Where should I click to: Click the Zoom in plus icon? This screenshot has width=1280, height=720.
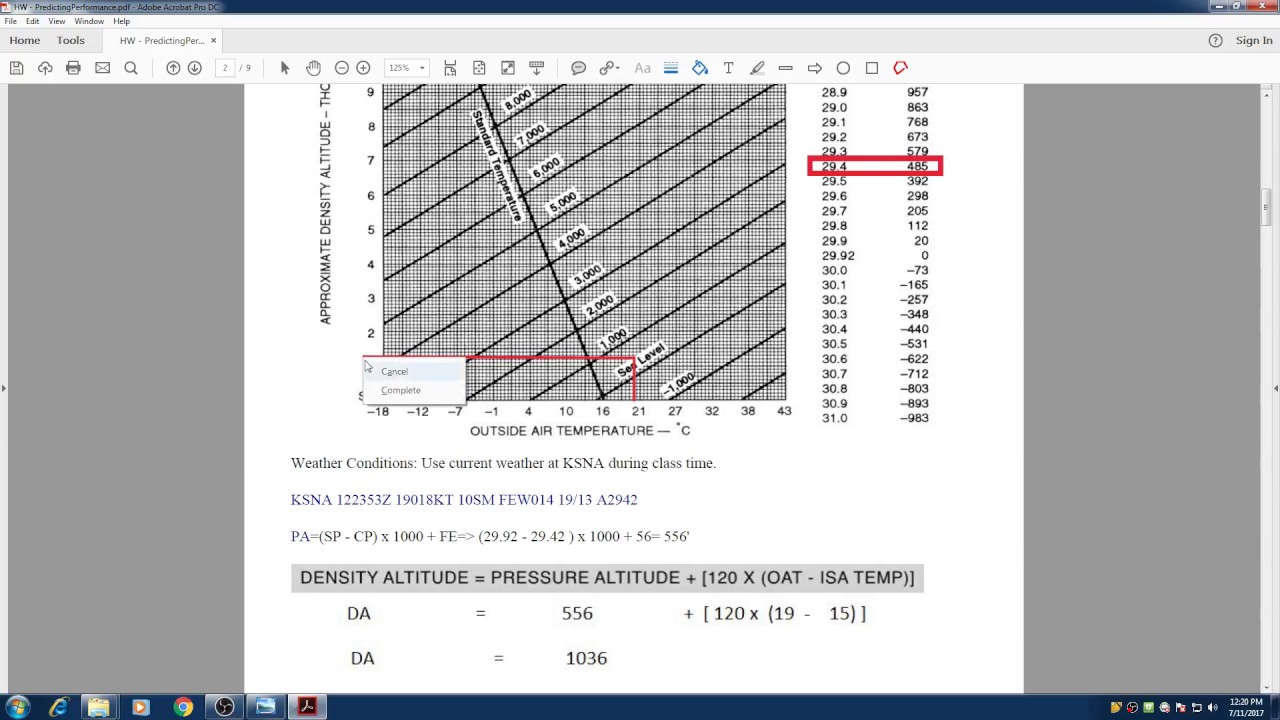tap(363, 68)
